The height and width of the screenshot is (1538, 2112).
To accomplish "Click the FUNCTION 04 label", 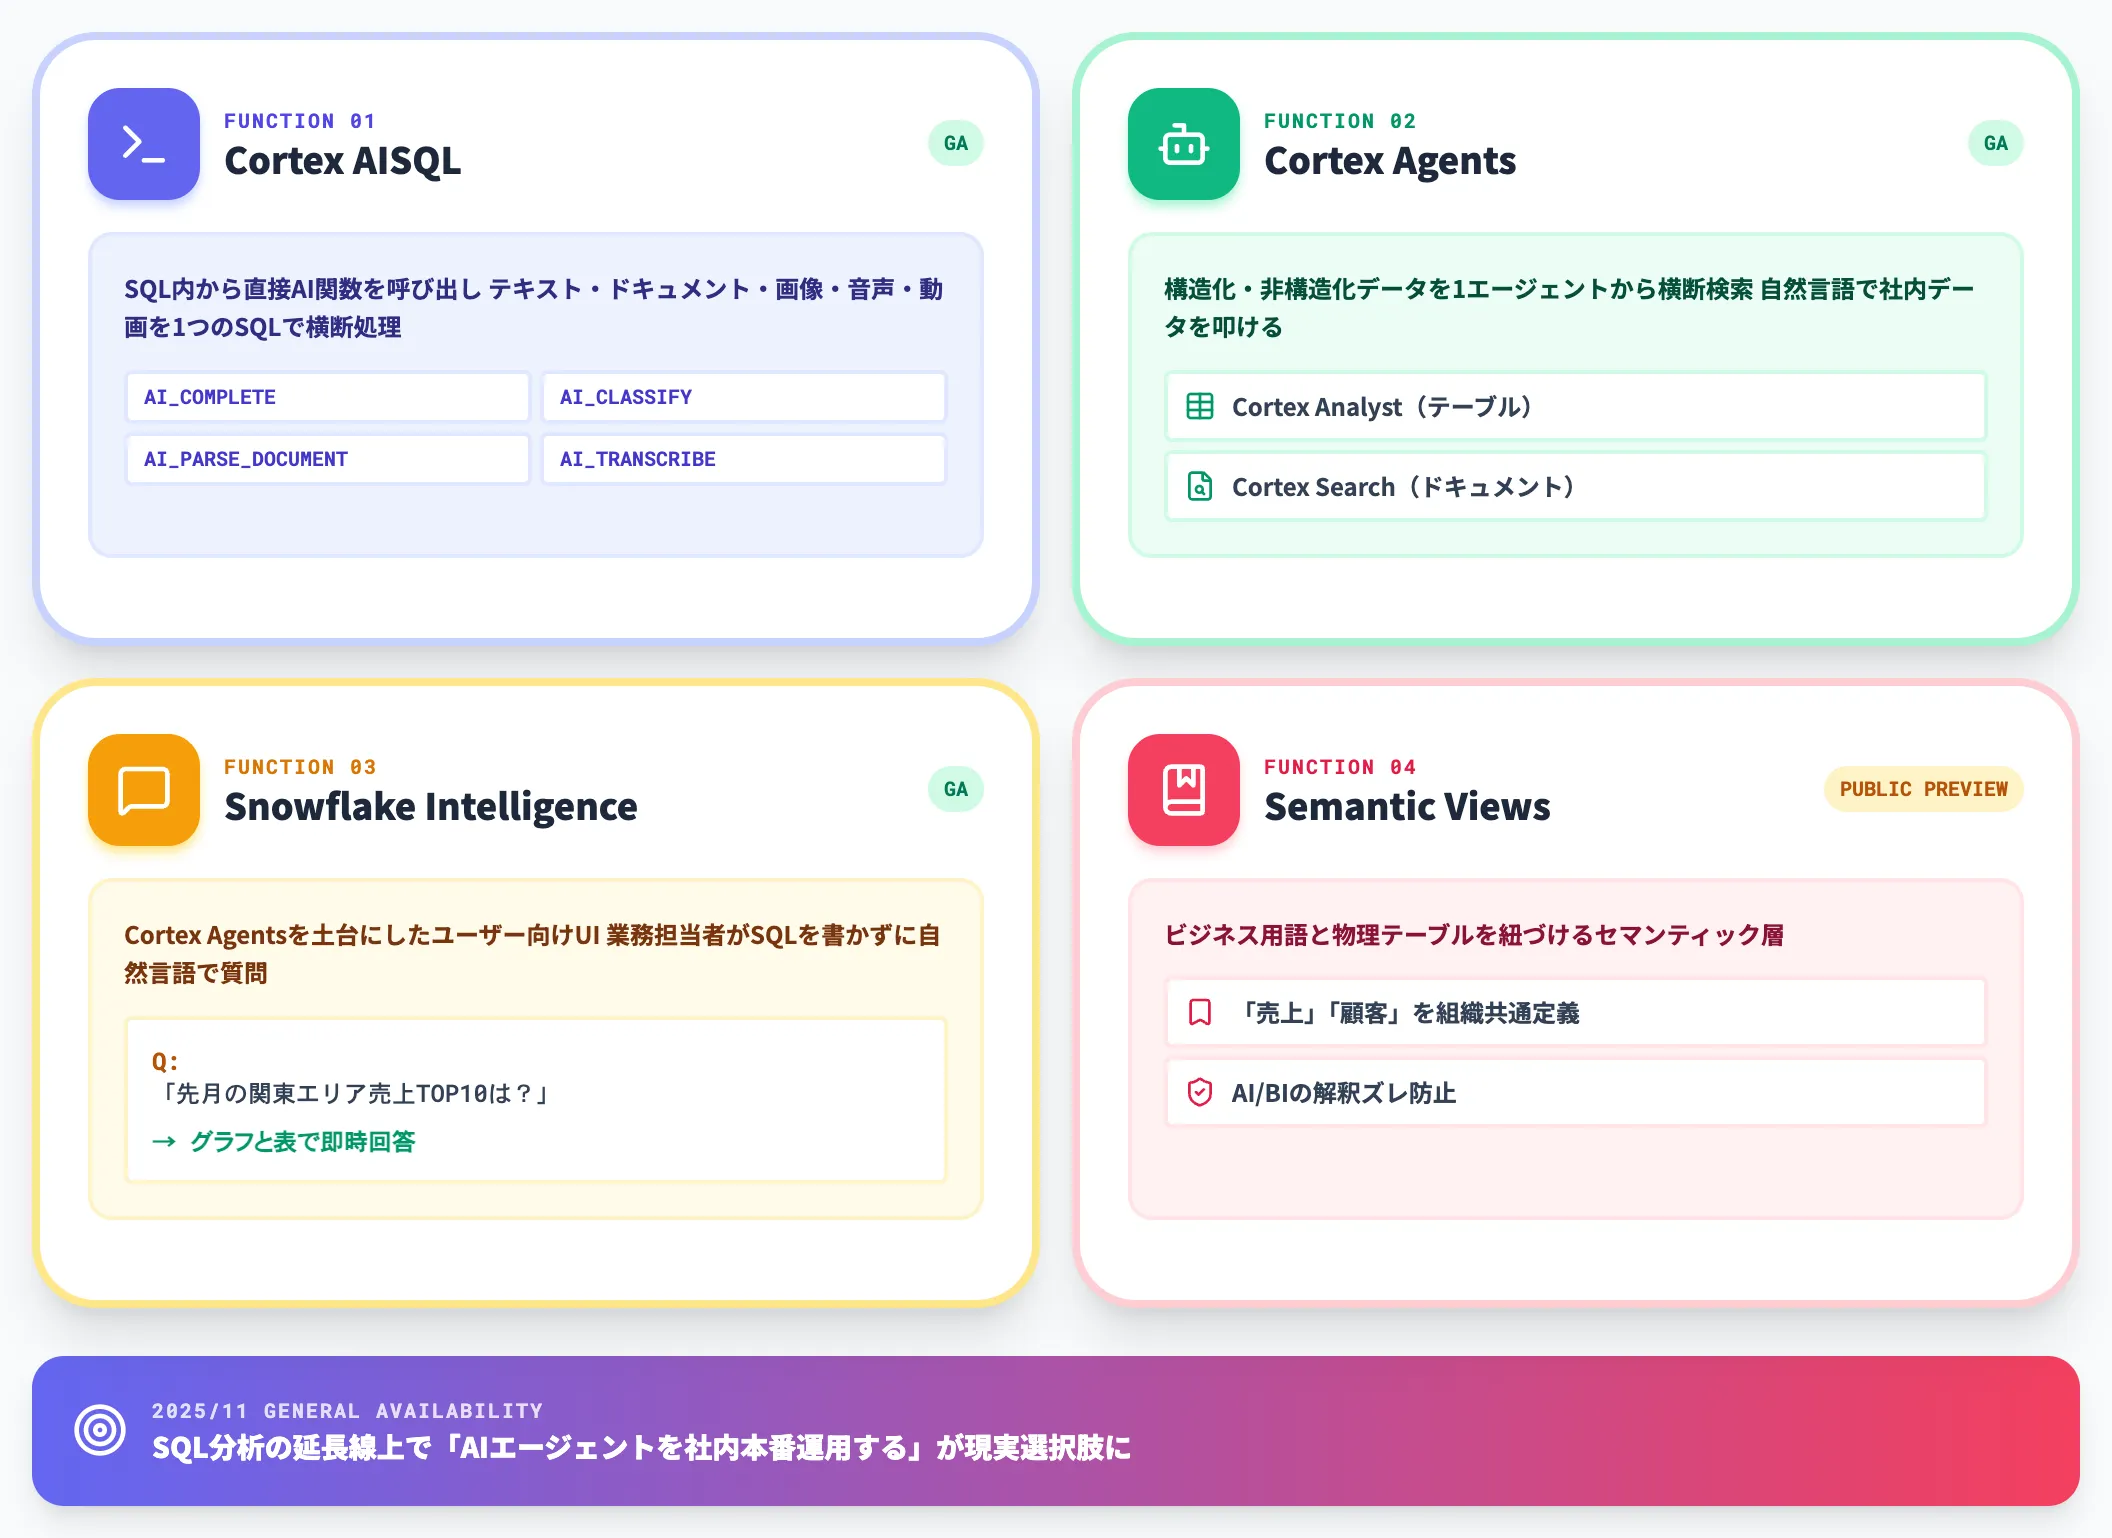I will [1340, 767].
